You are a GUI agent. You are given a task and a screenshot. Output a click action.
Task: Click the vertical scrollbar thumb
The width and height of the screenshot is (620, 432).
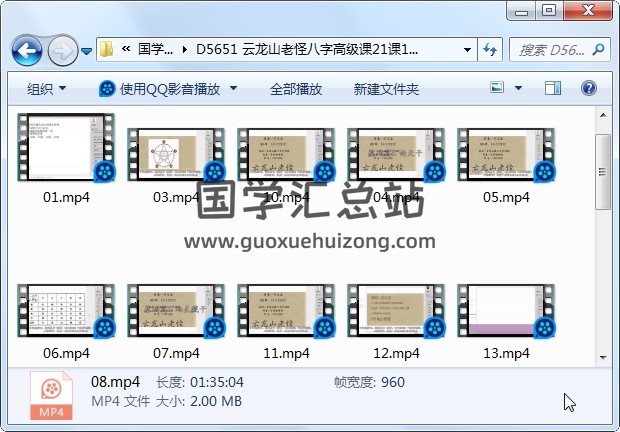(603, 172)
